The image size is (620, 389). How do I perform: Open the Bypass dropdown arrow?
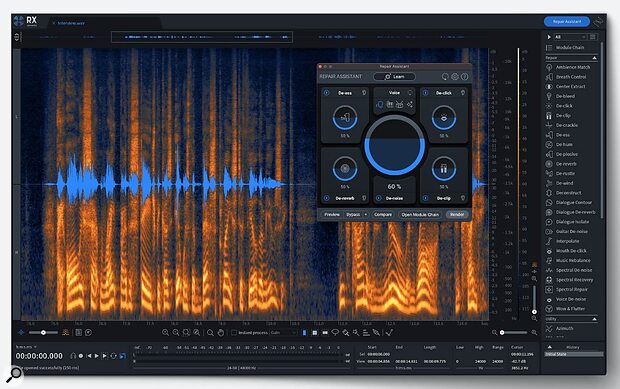point(365,215)
